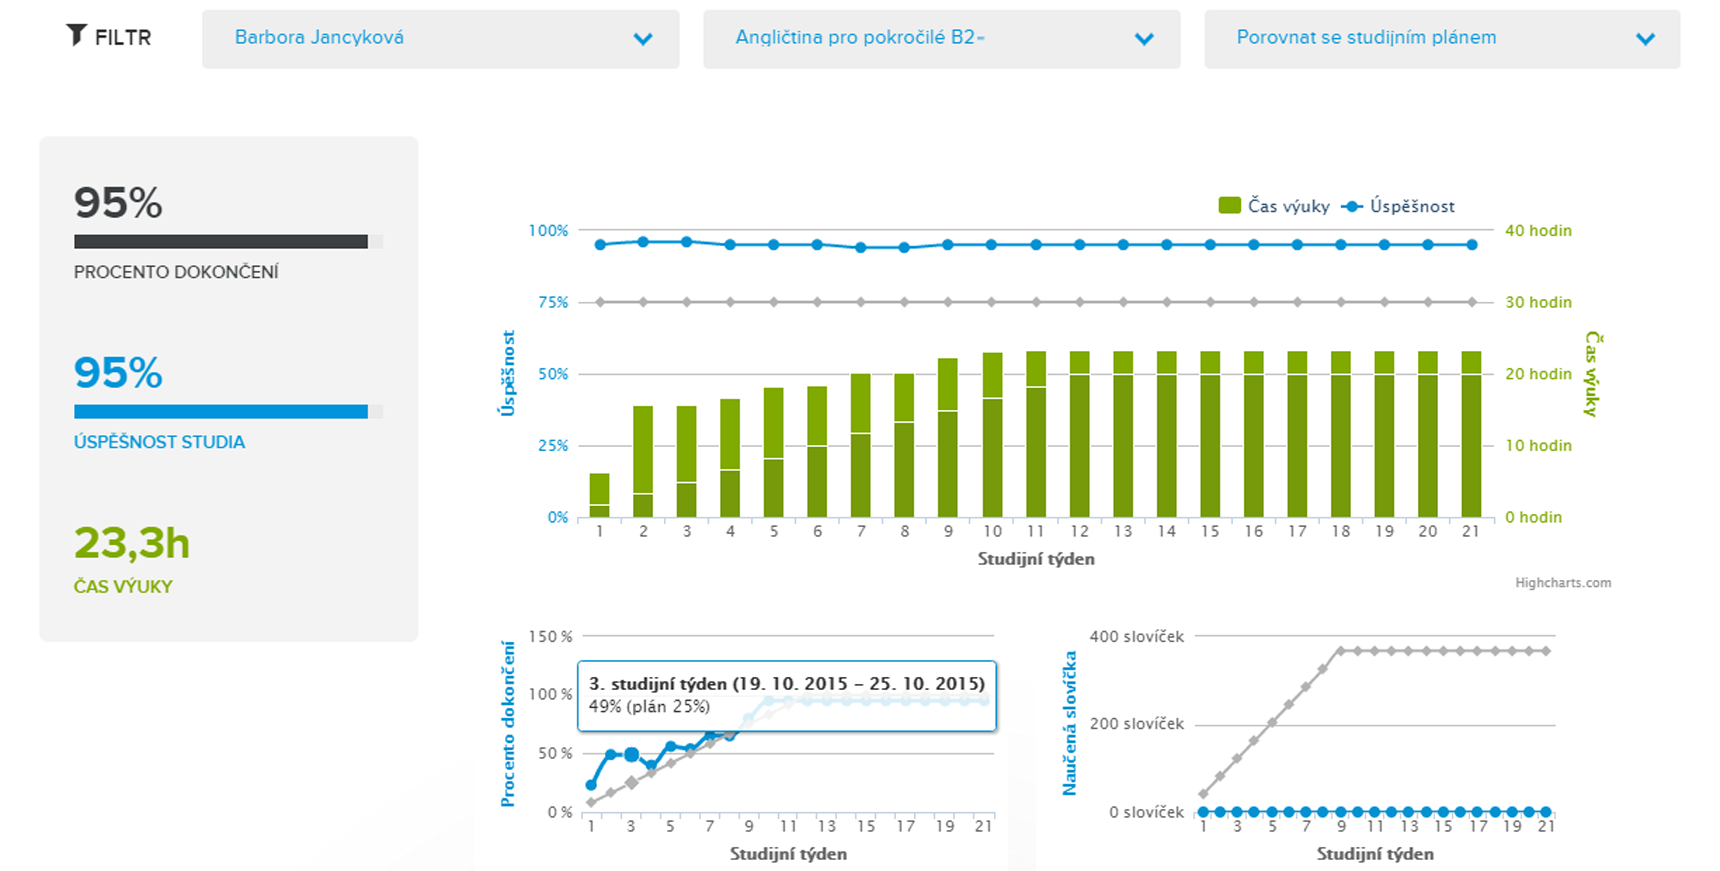Screen dimensions: 1720x871
Task: Click the blue Úspěšnost studia progress bar
Action: 221,411
